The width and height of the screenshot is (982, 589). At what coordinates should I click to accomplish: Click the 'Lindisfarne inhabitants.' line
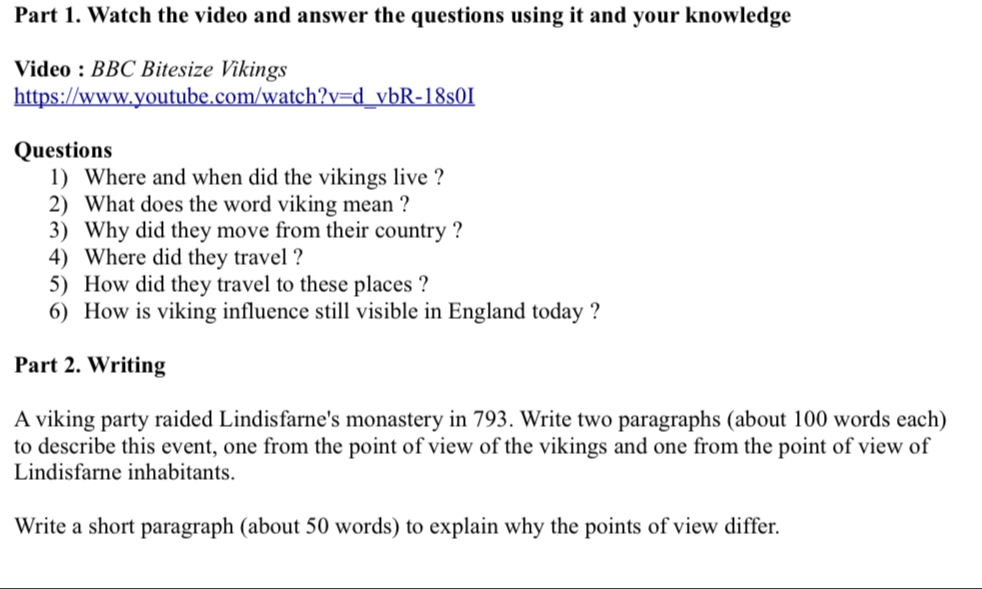(125, 472)
